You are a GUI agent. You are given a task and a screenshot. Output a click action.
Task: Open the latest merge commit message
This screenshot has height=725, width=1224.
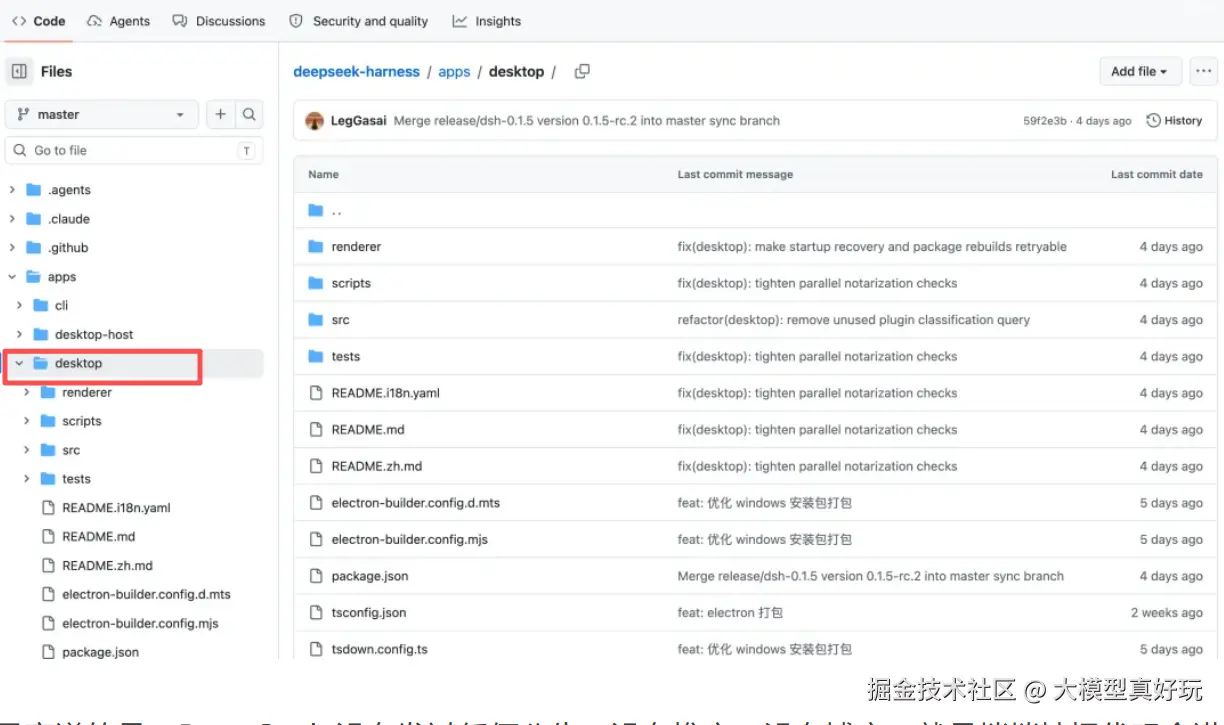(x=587, y=121)
